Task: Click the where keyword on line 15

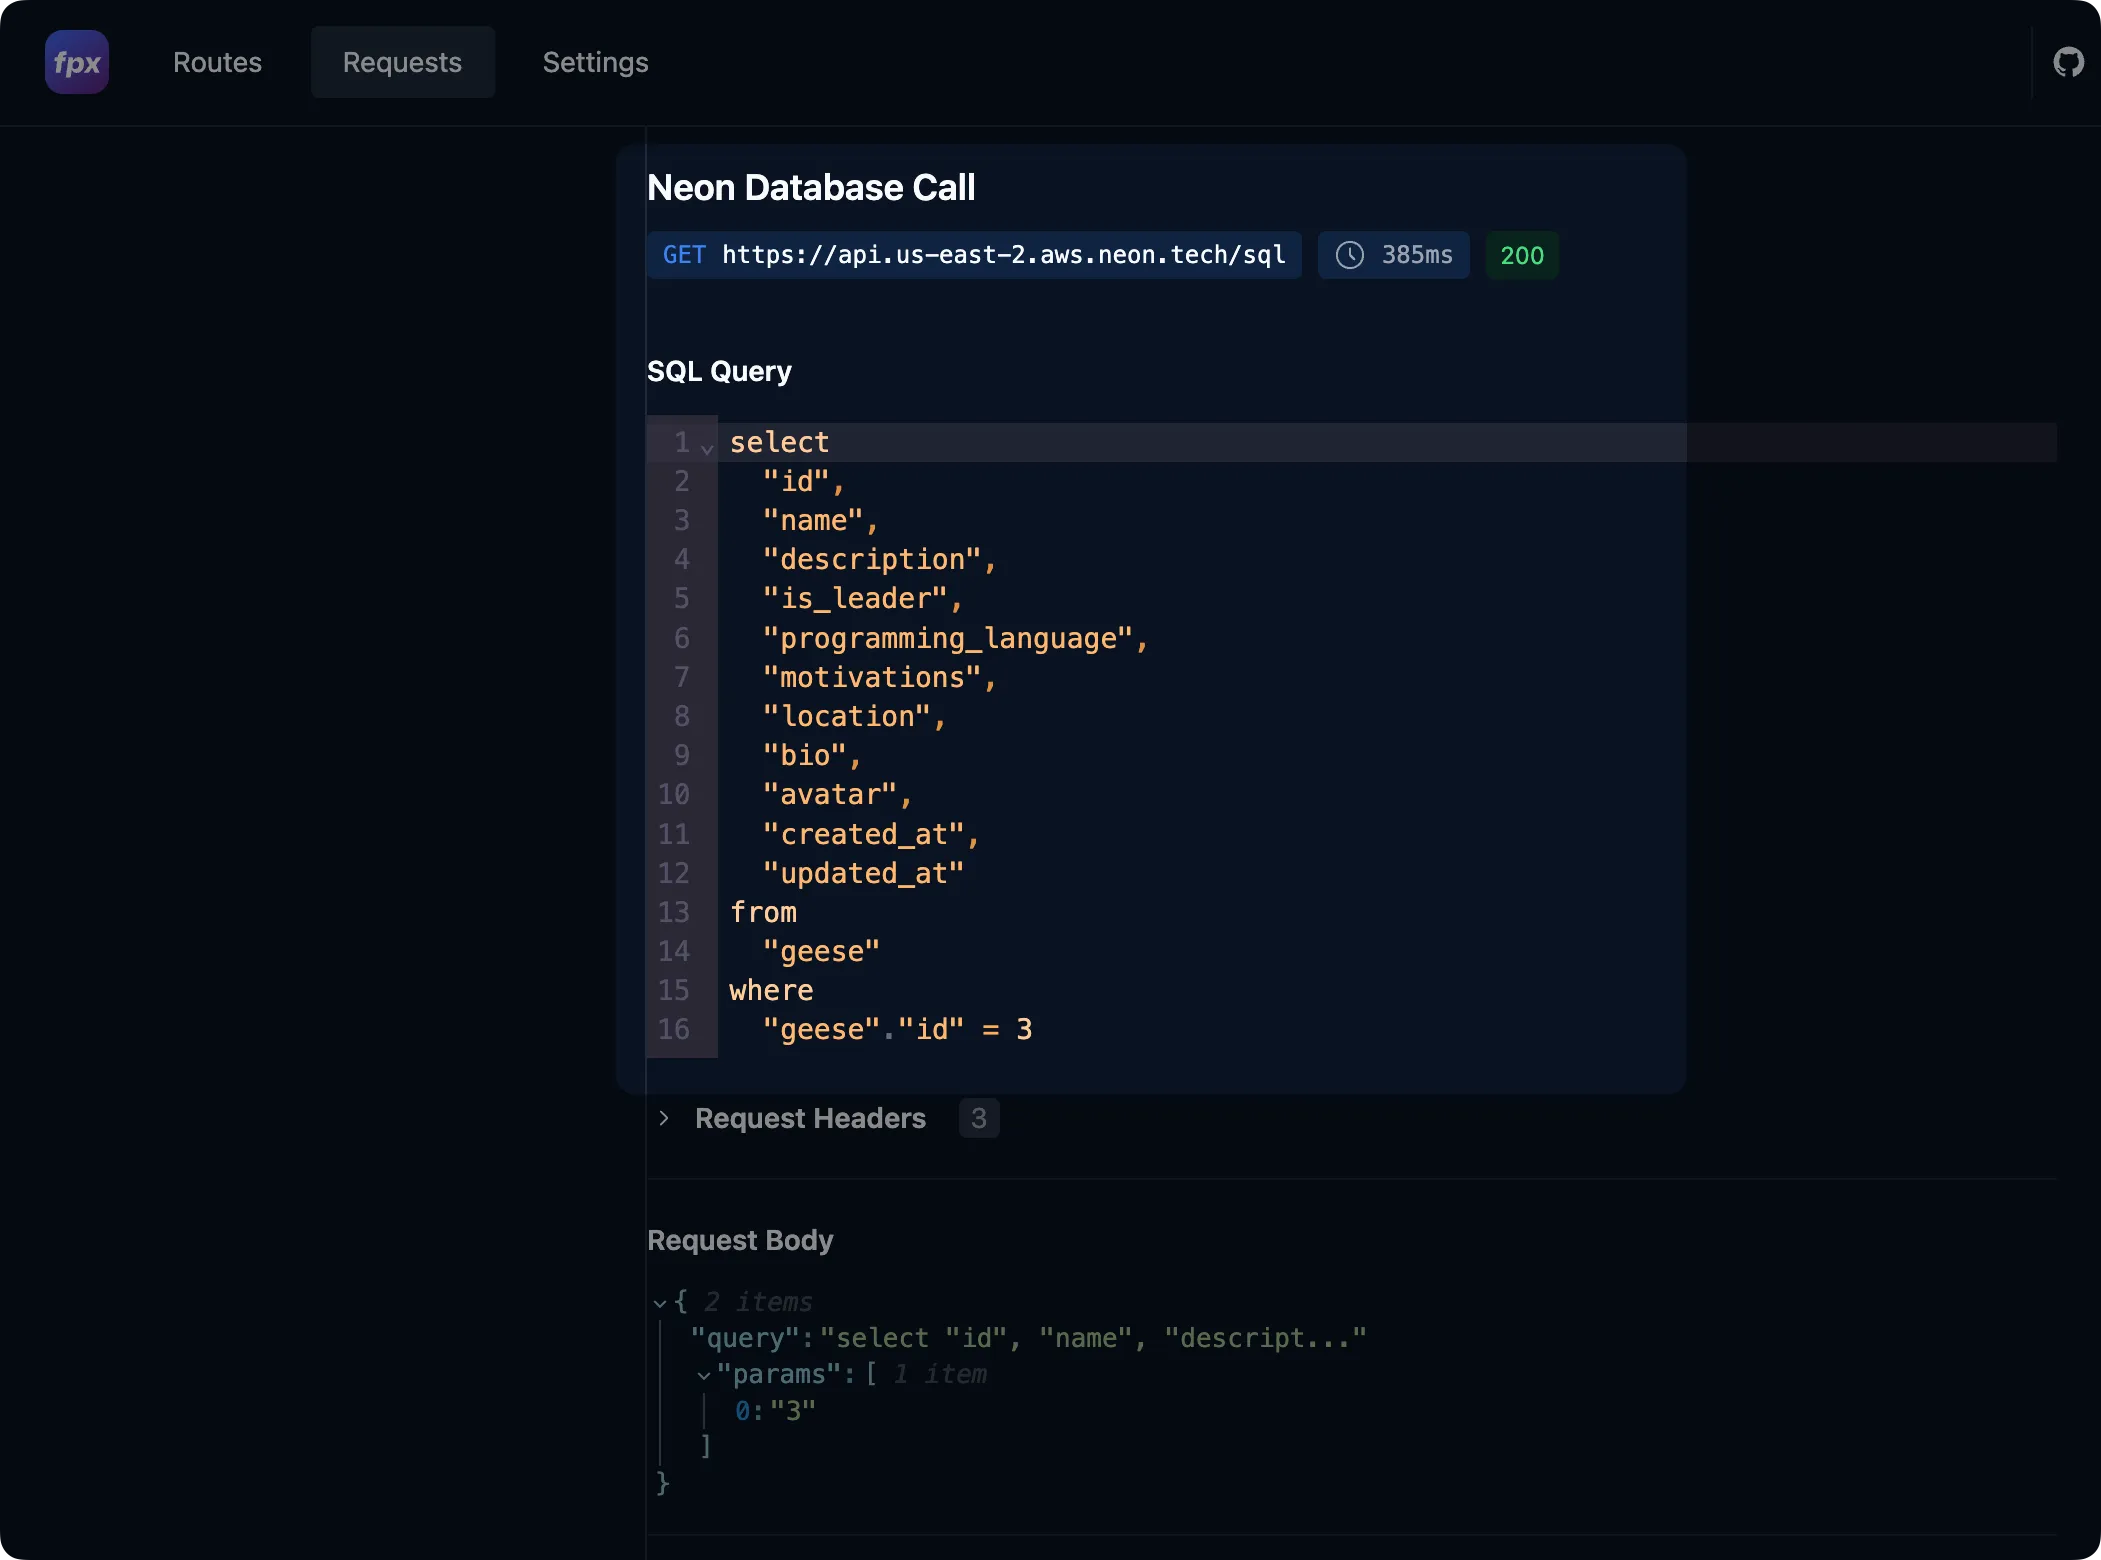Action: (771, 990)
